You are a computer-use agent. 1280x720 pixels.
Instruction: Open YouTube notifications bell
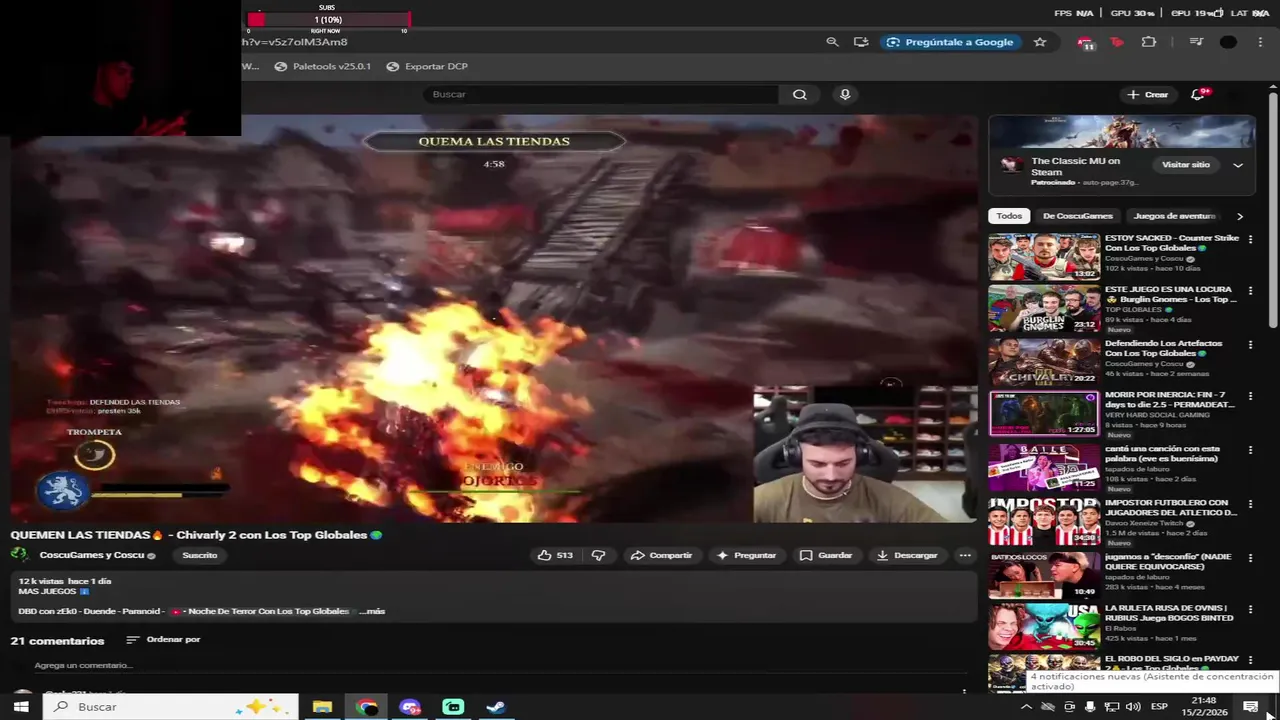[x=1198, y=94]
